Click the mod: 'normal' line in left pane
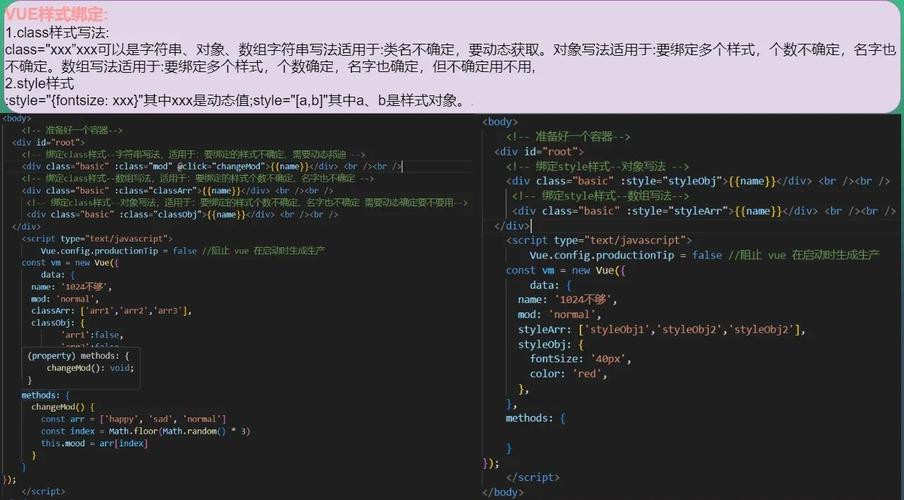Viewport: 904px width, 500px height. [65, 299]
